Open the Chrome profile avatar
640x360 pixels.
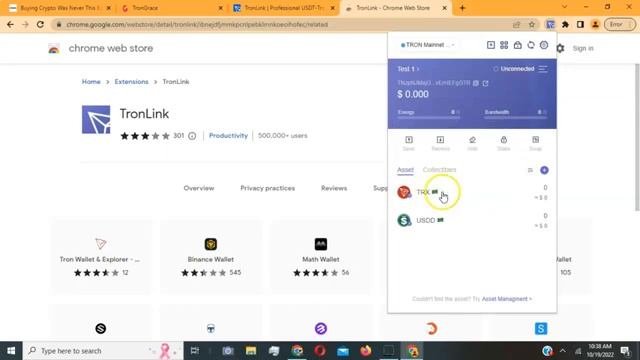coord(595,24)
